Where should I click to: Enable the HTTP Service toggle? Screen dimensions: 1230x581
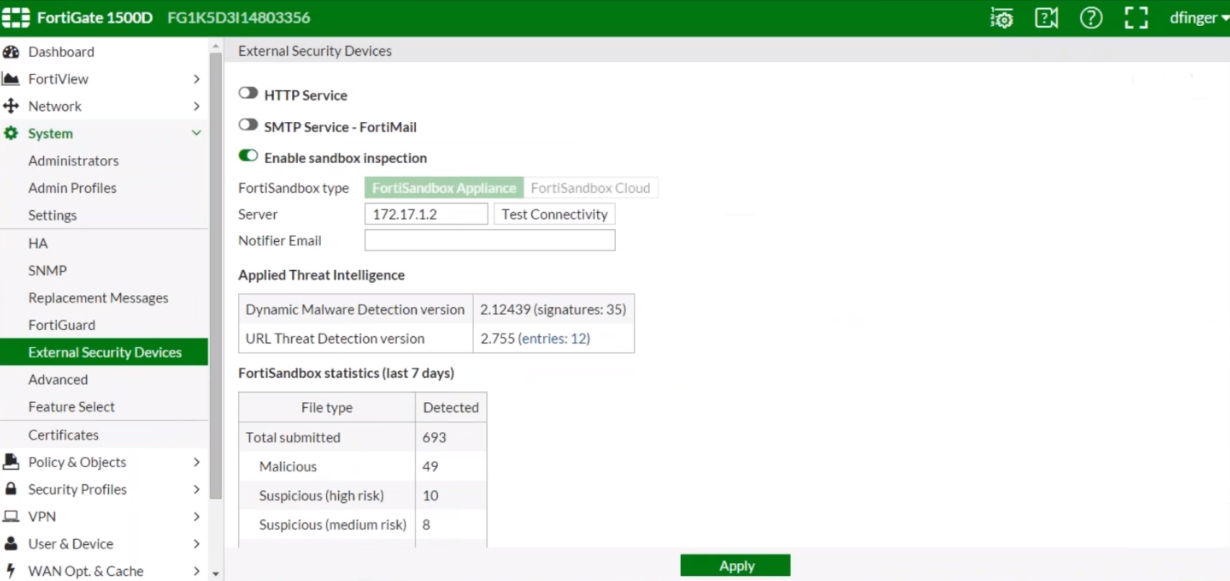pyautogui.click(x=248, y=93)
